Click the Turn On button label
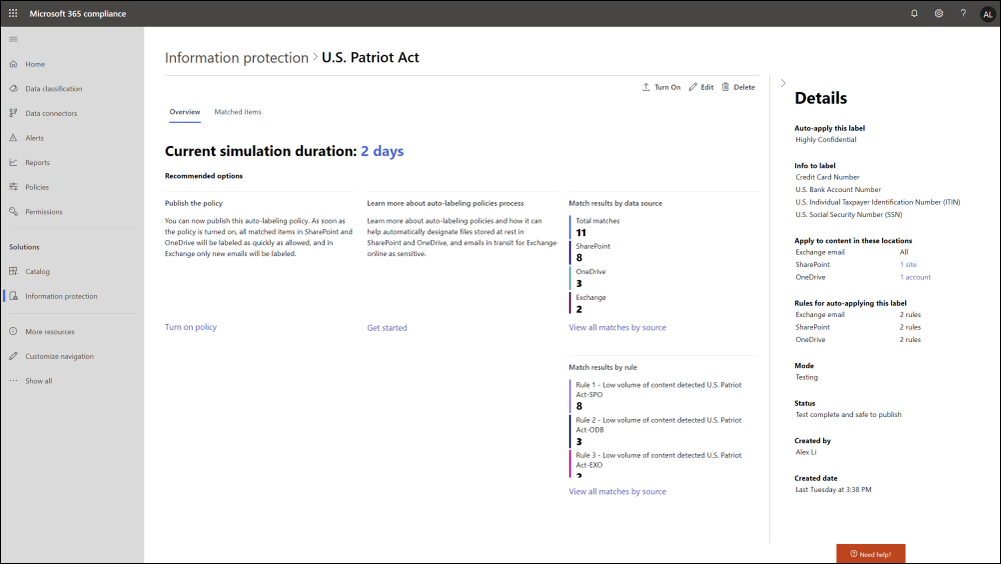1001x564 pixels. coord(667,87)
